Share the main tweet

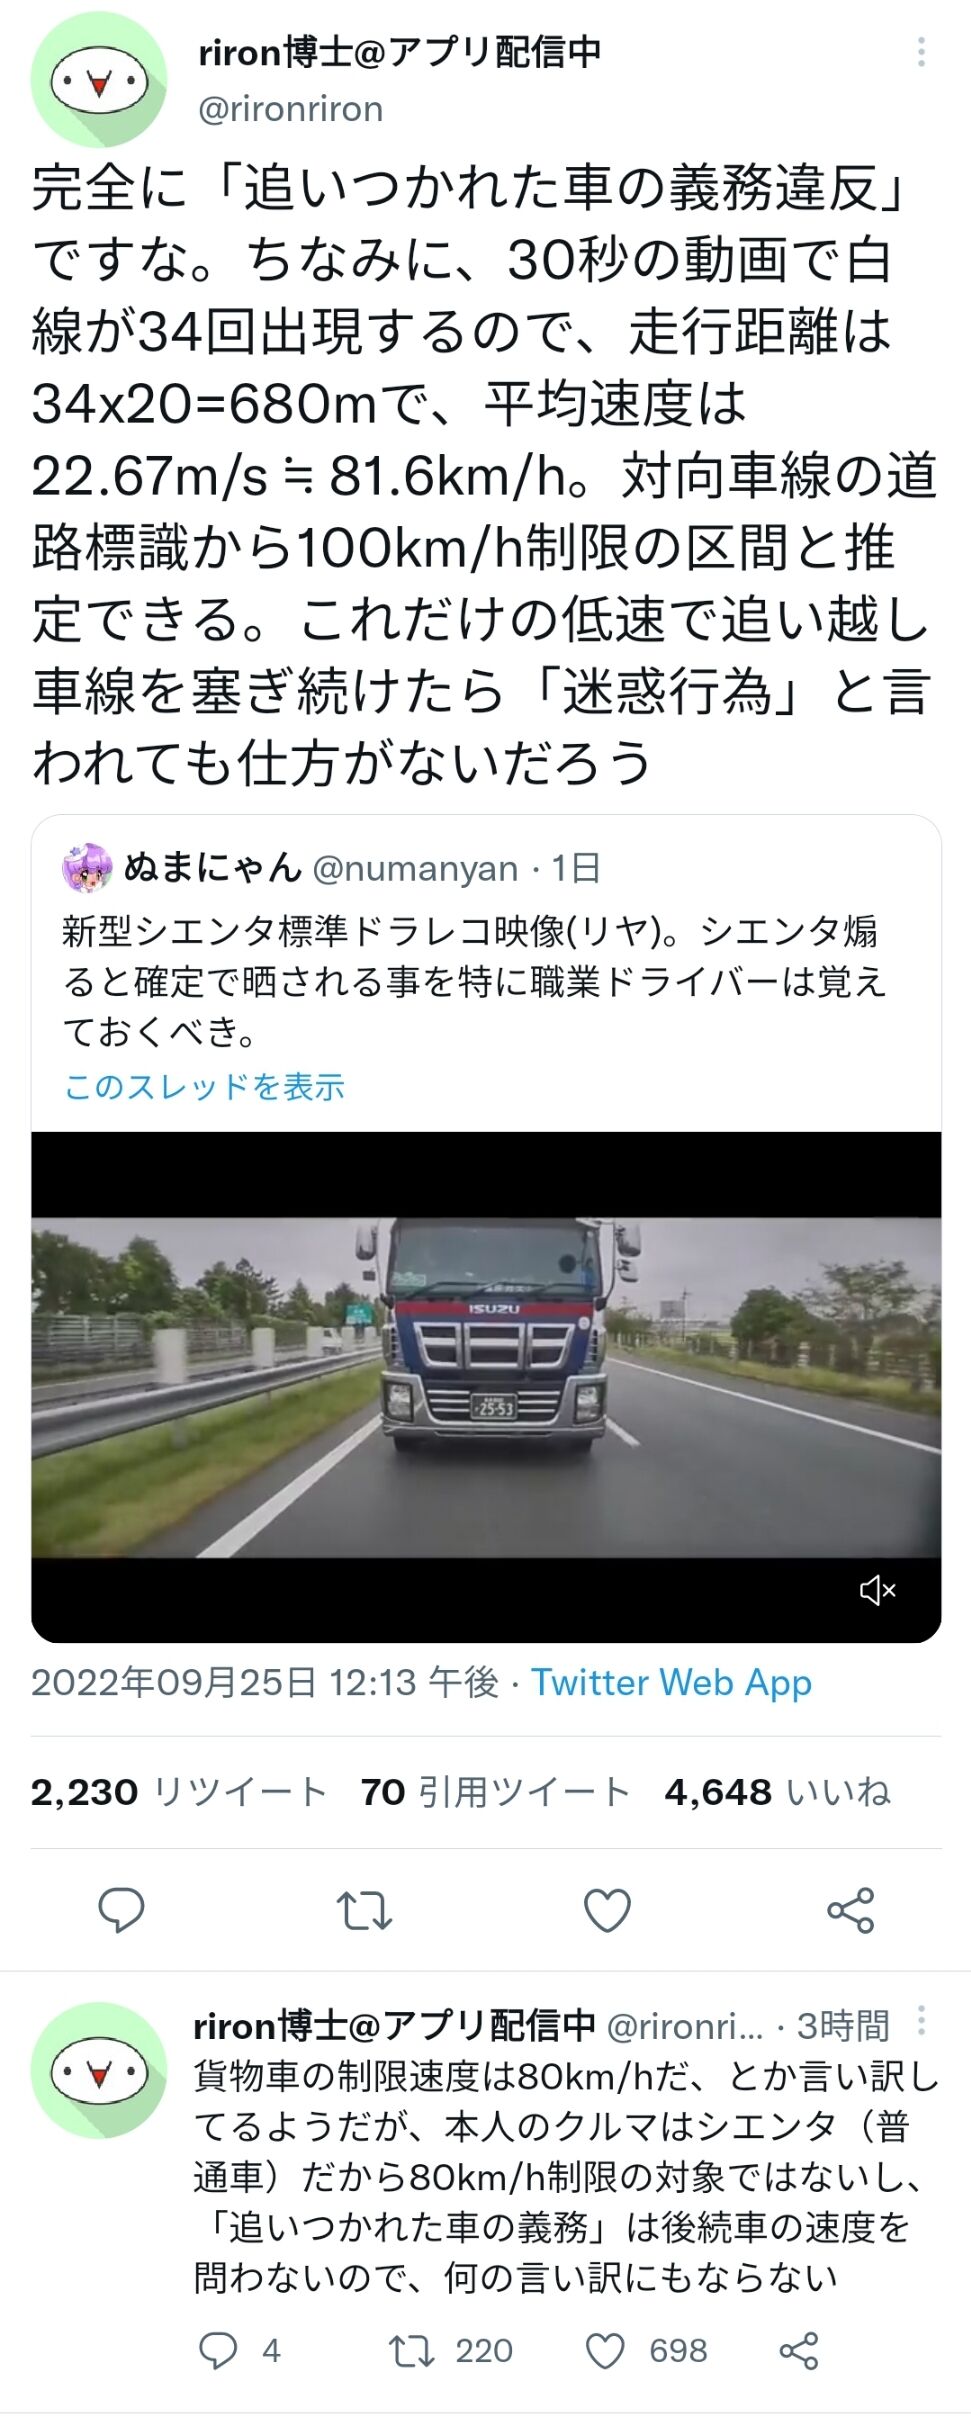851,1910
